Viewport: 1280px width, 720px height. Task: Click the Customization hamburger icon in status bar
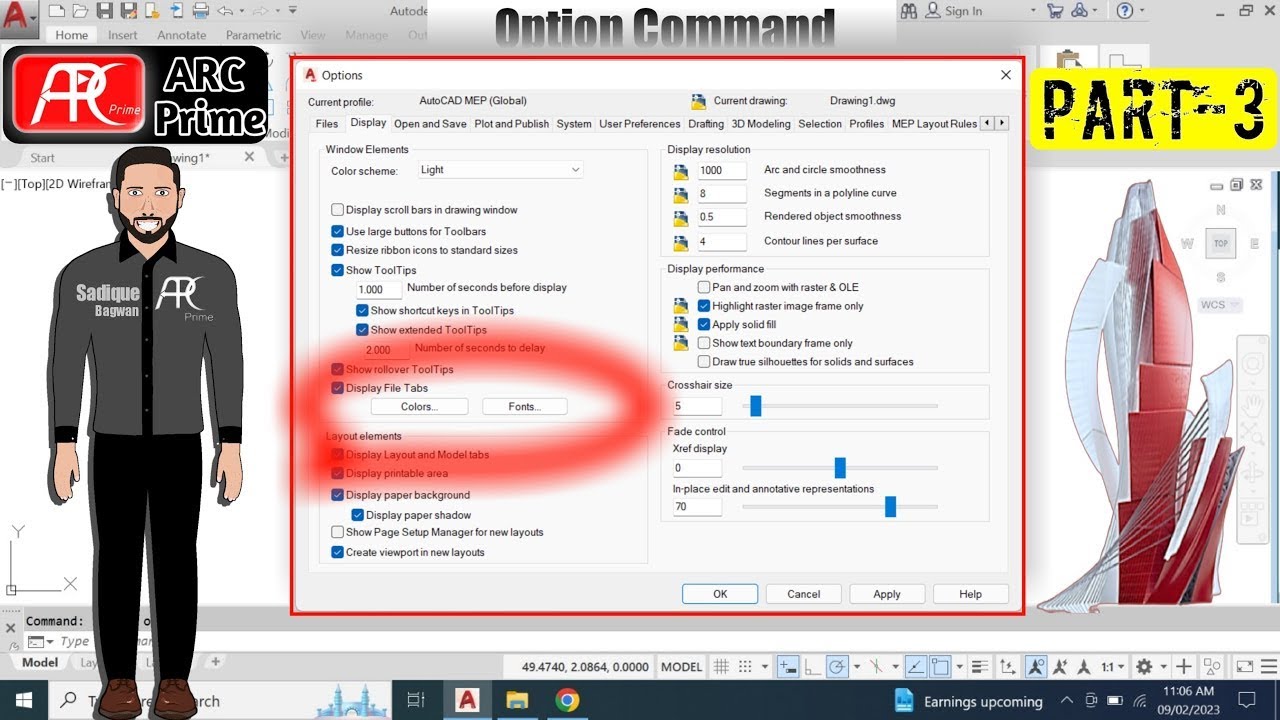(1269, 667)
